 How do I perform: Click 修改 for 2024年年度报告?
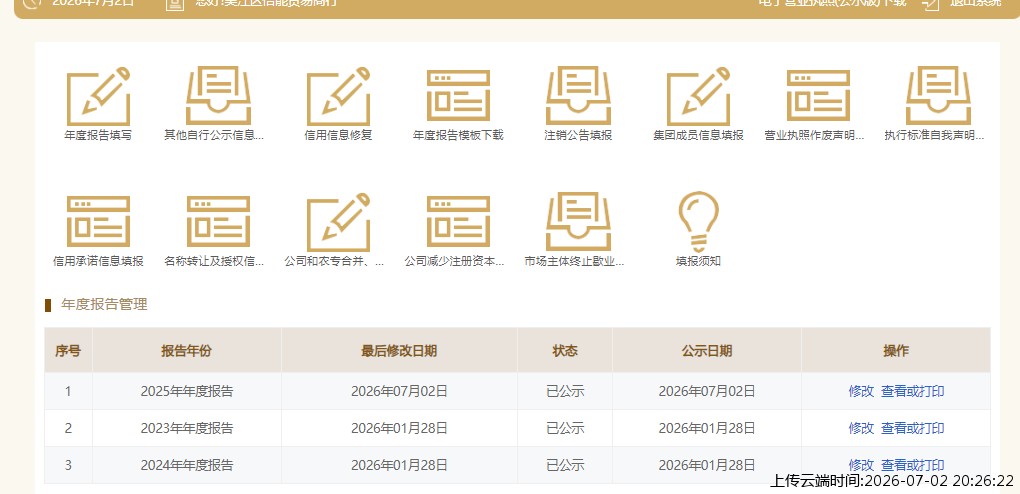(x=861, y=465)
